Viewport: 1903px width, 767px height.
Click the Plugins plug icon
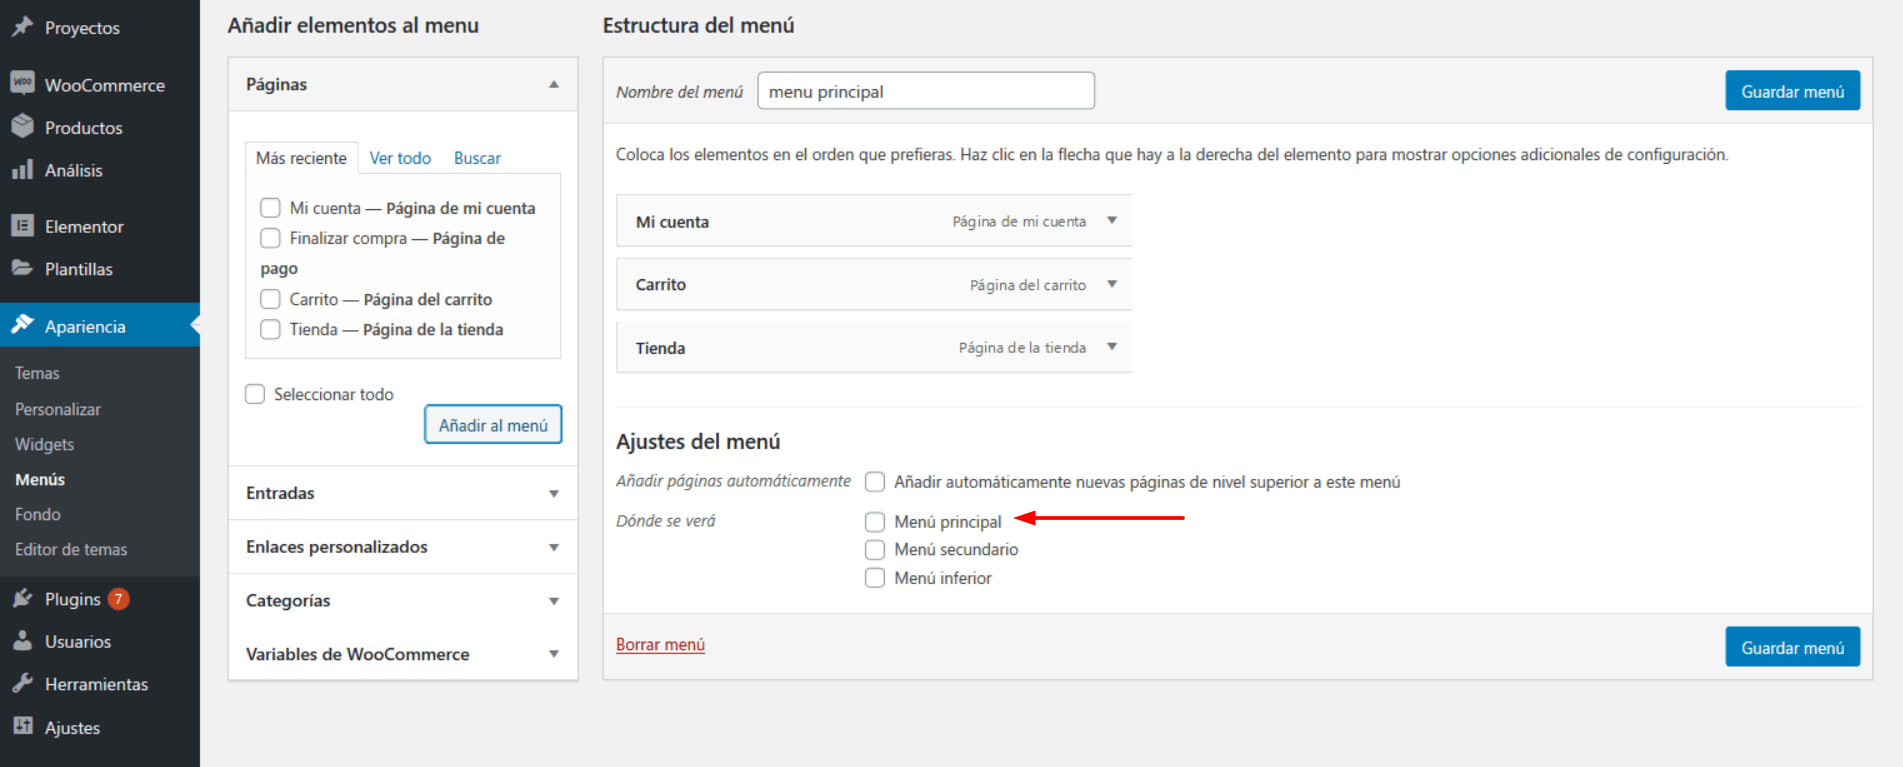point(22,598)
